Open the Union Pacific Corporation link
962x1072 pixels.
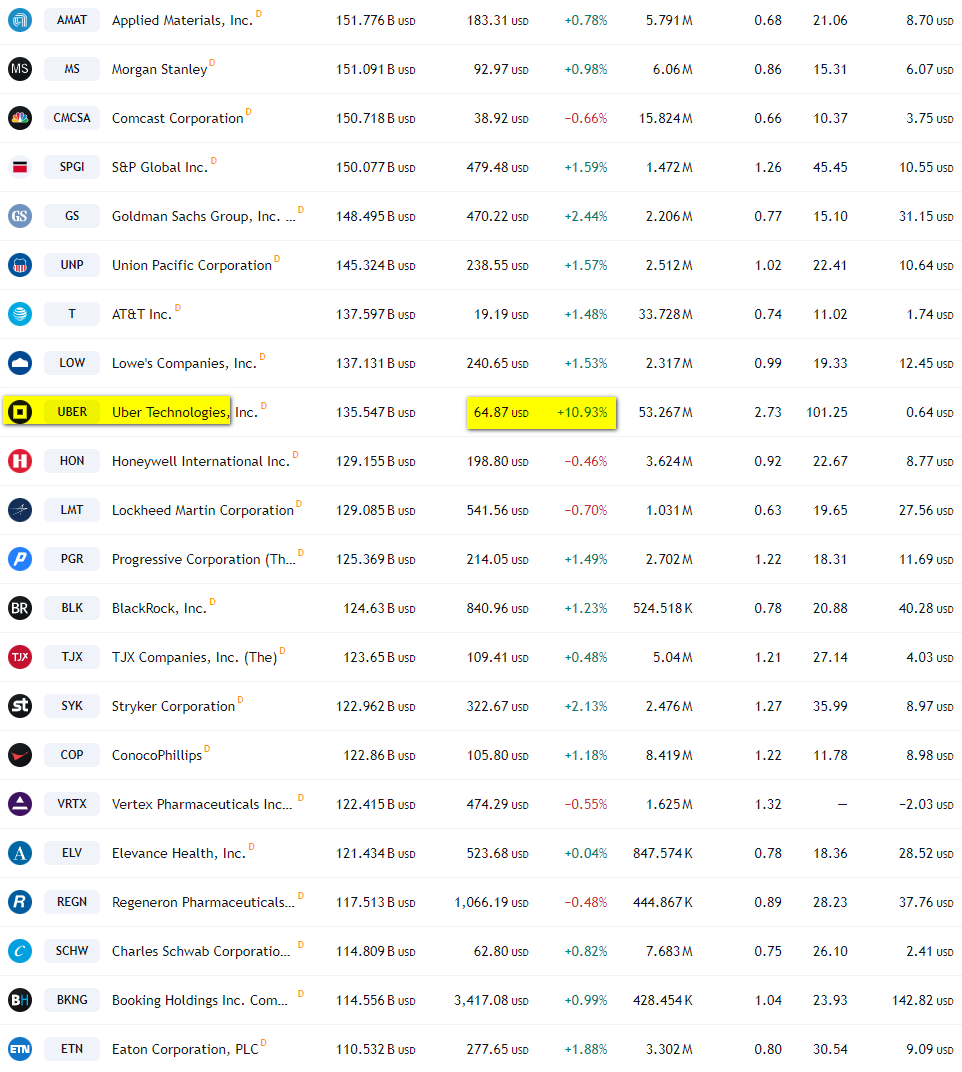click(192, 265)
